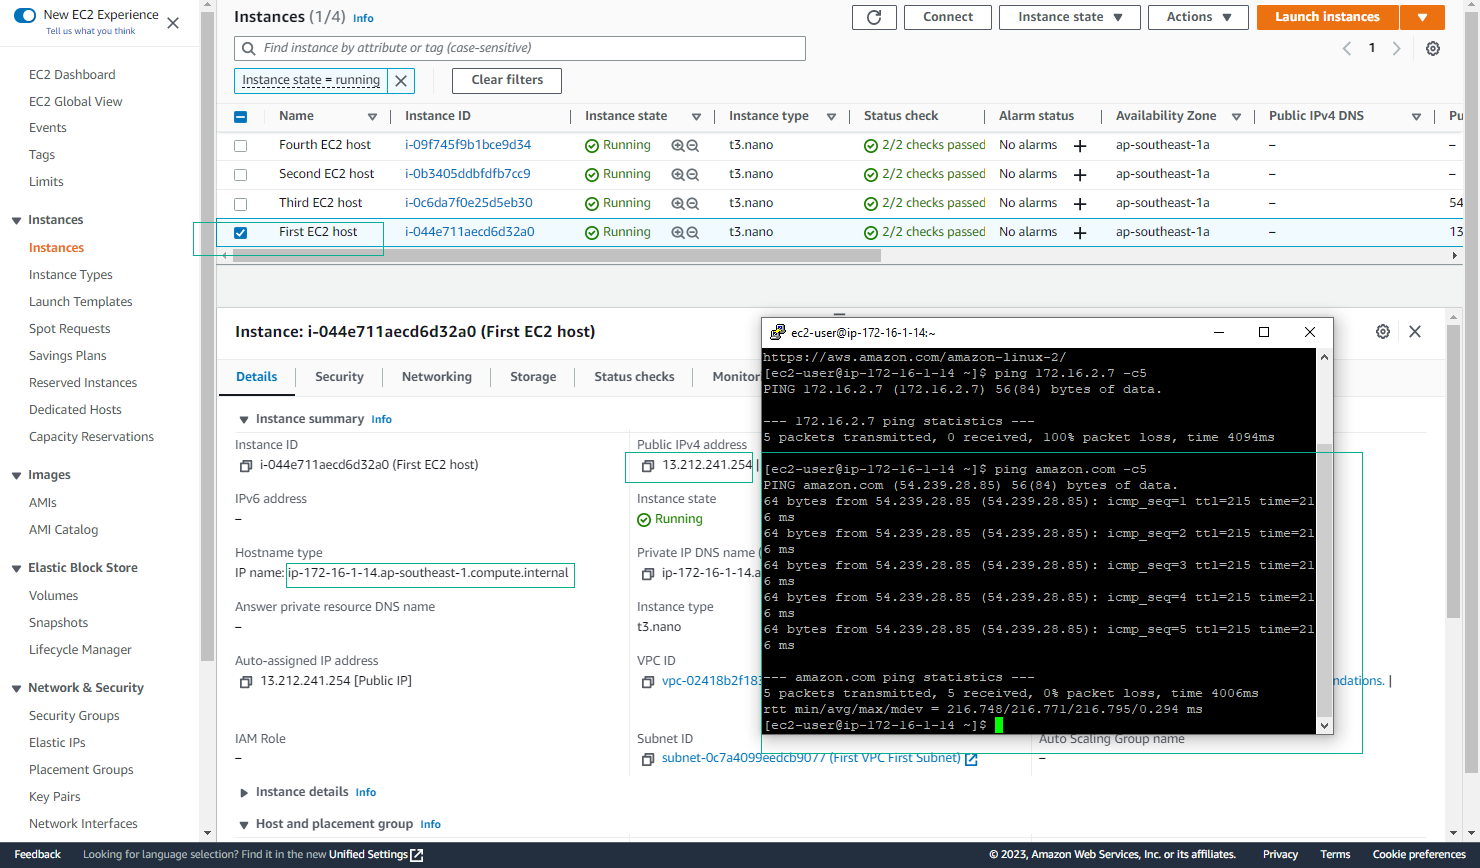
Task: Open table preferences gear icon
Action: coord(1433,48)
